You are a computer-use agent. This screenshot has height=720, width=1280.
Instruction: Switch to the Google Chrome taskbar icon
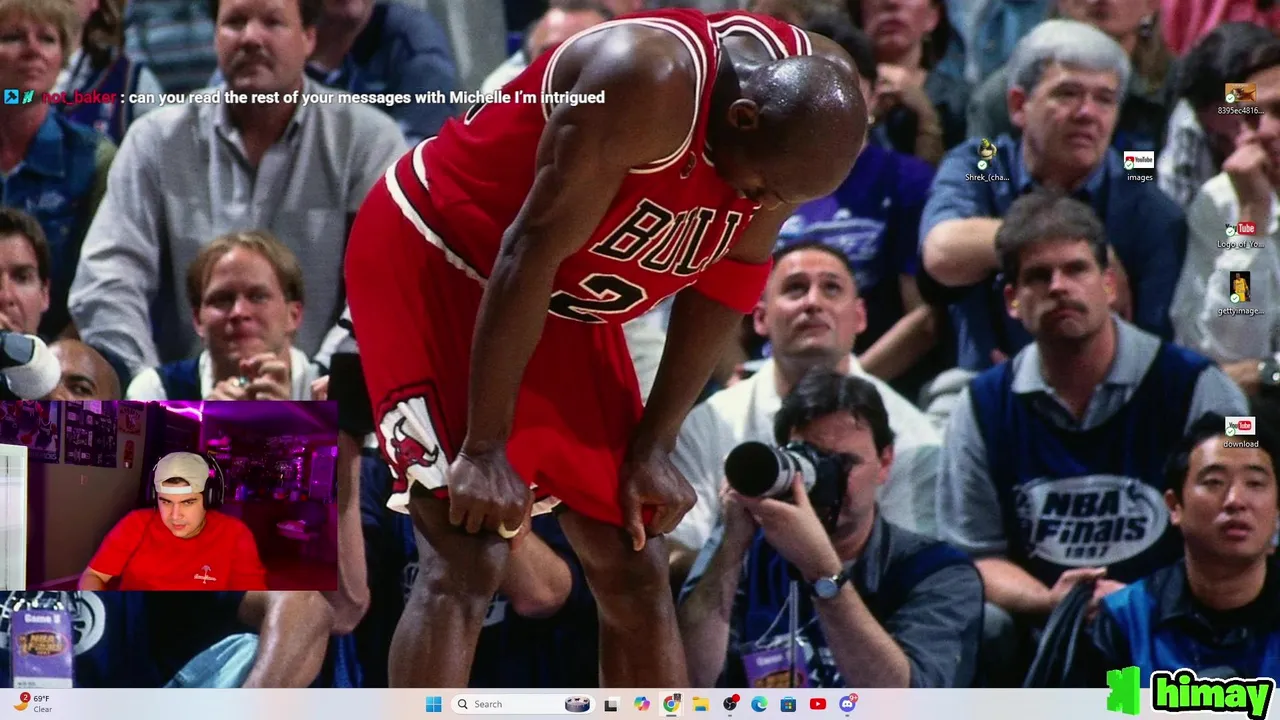tap(671, 704)
